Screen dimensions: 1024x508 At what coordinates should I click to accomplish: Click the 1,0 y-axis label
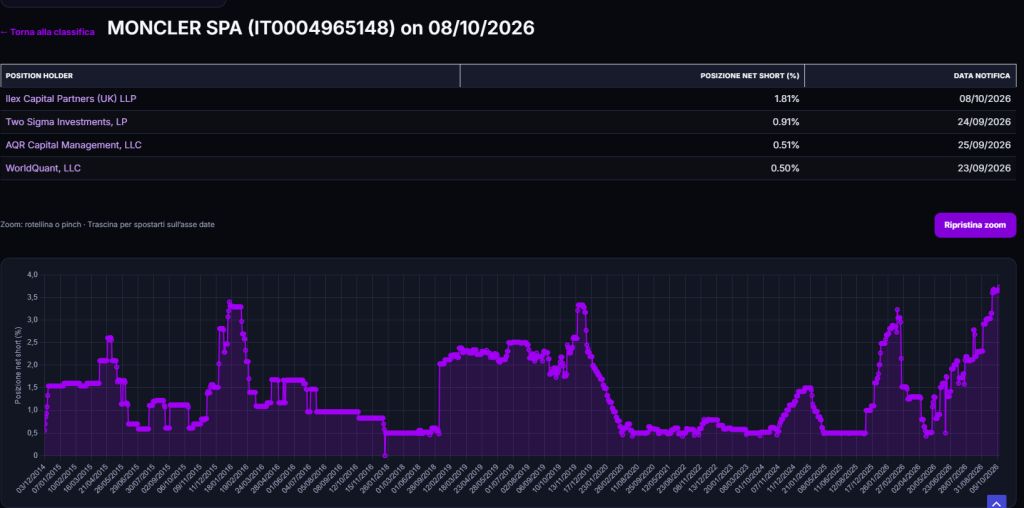tap(32, 410)
